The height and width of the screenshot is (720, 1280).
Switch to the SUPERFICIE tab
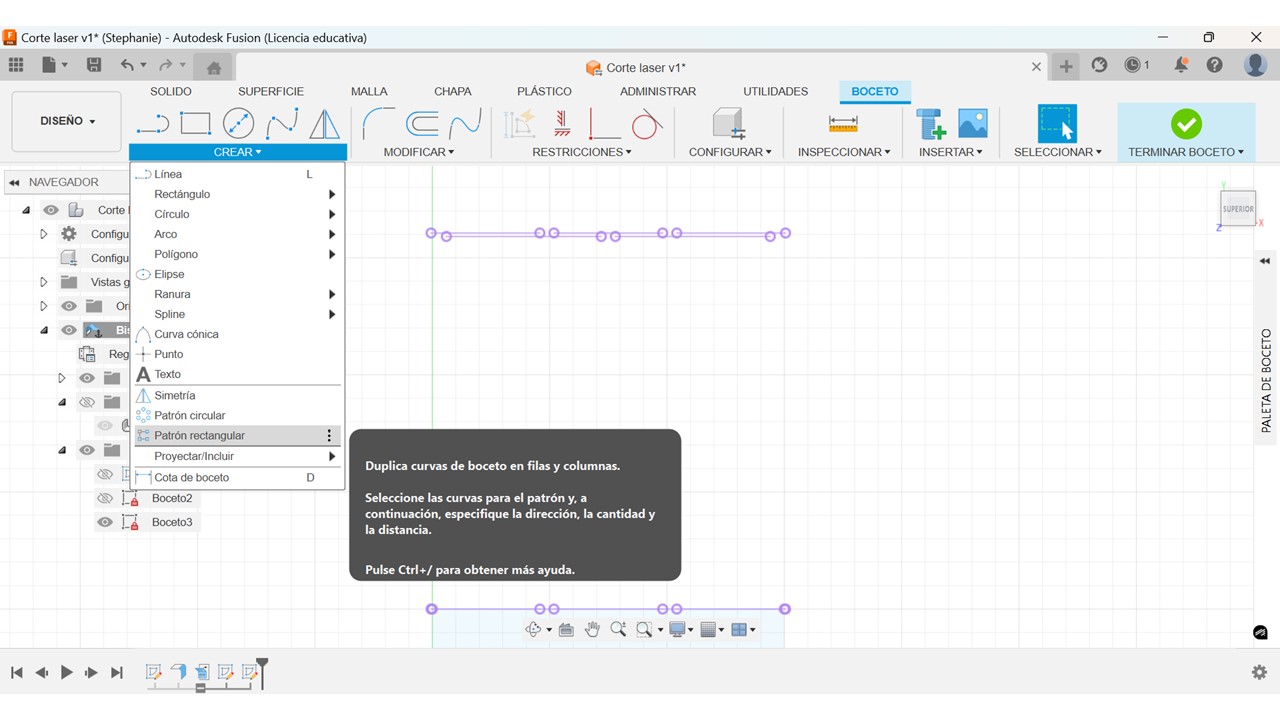[270, 91]
